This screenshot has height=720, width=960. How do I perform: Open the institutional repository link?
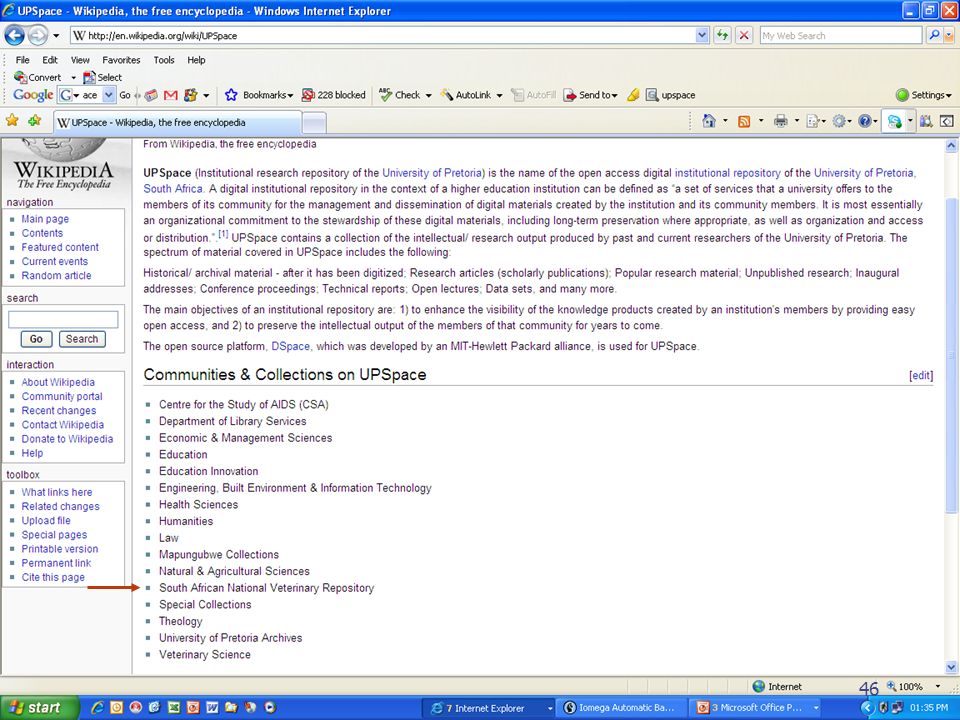(x=727, y=173)
